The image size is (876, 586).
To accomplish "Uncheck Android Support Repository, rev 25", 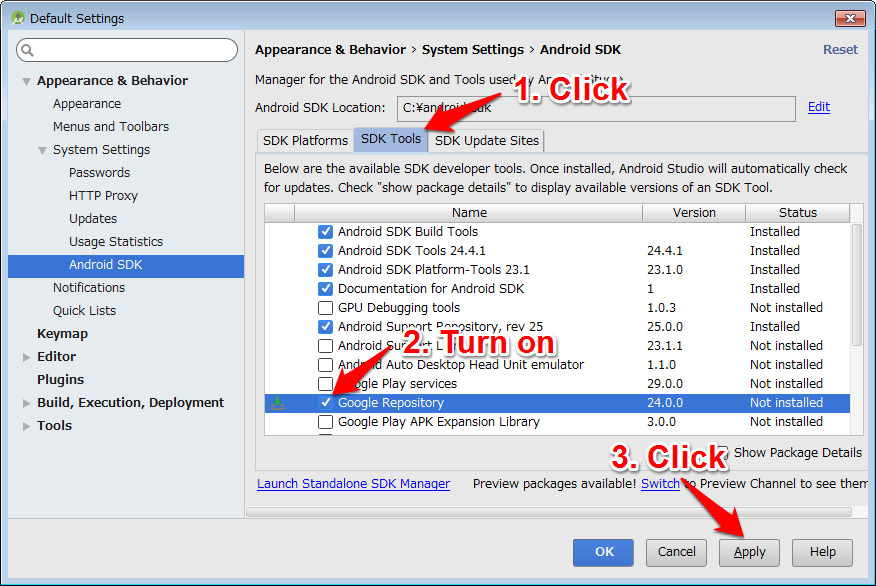I will (325, 327).
